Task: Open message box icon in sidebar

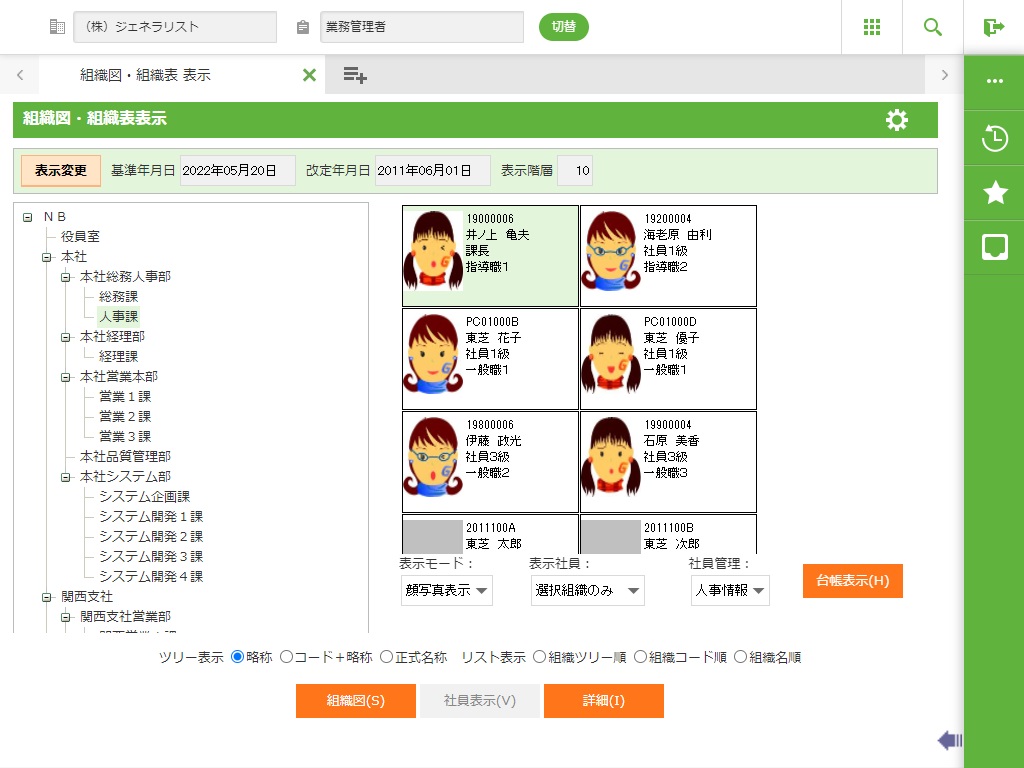Action: (x=995, y=248)
